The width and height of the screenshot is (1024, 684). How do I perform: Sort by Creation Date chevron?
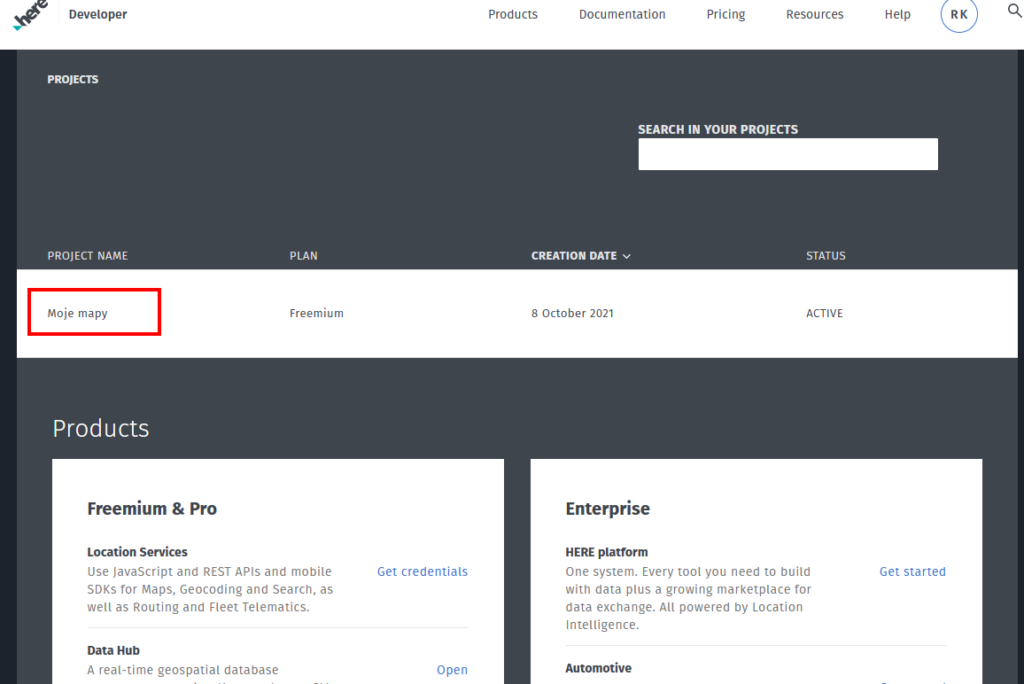(x=627, y=257)
